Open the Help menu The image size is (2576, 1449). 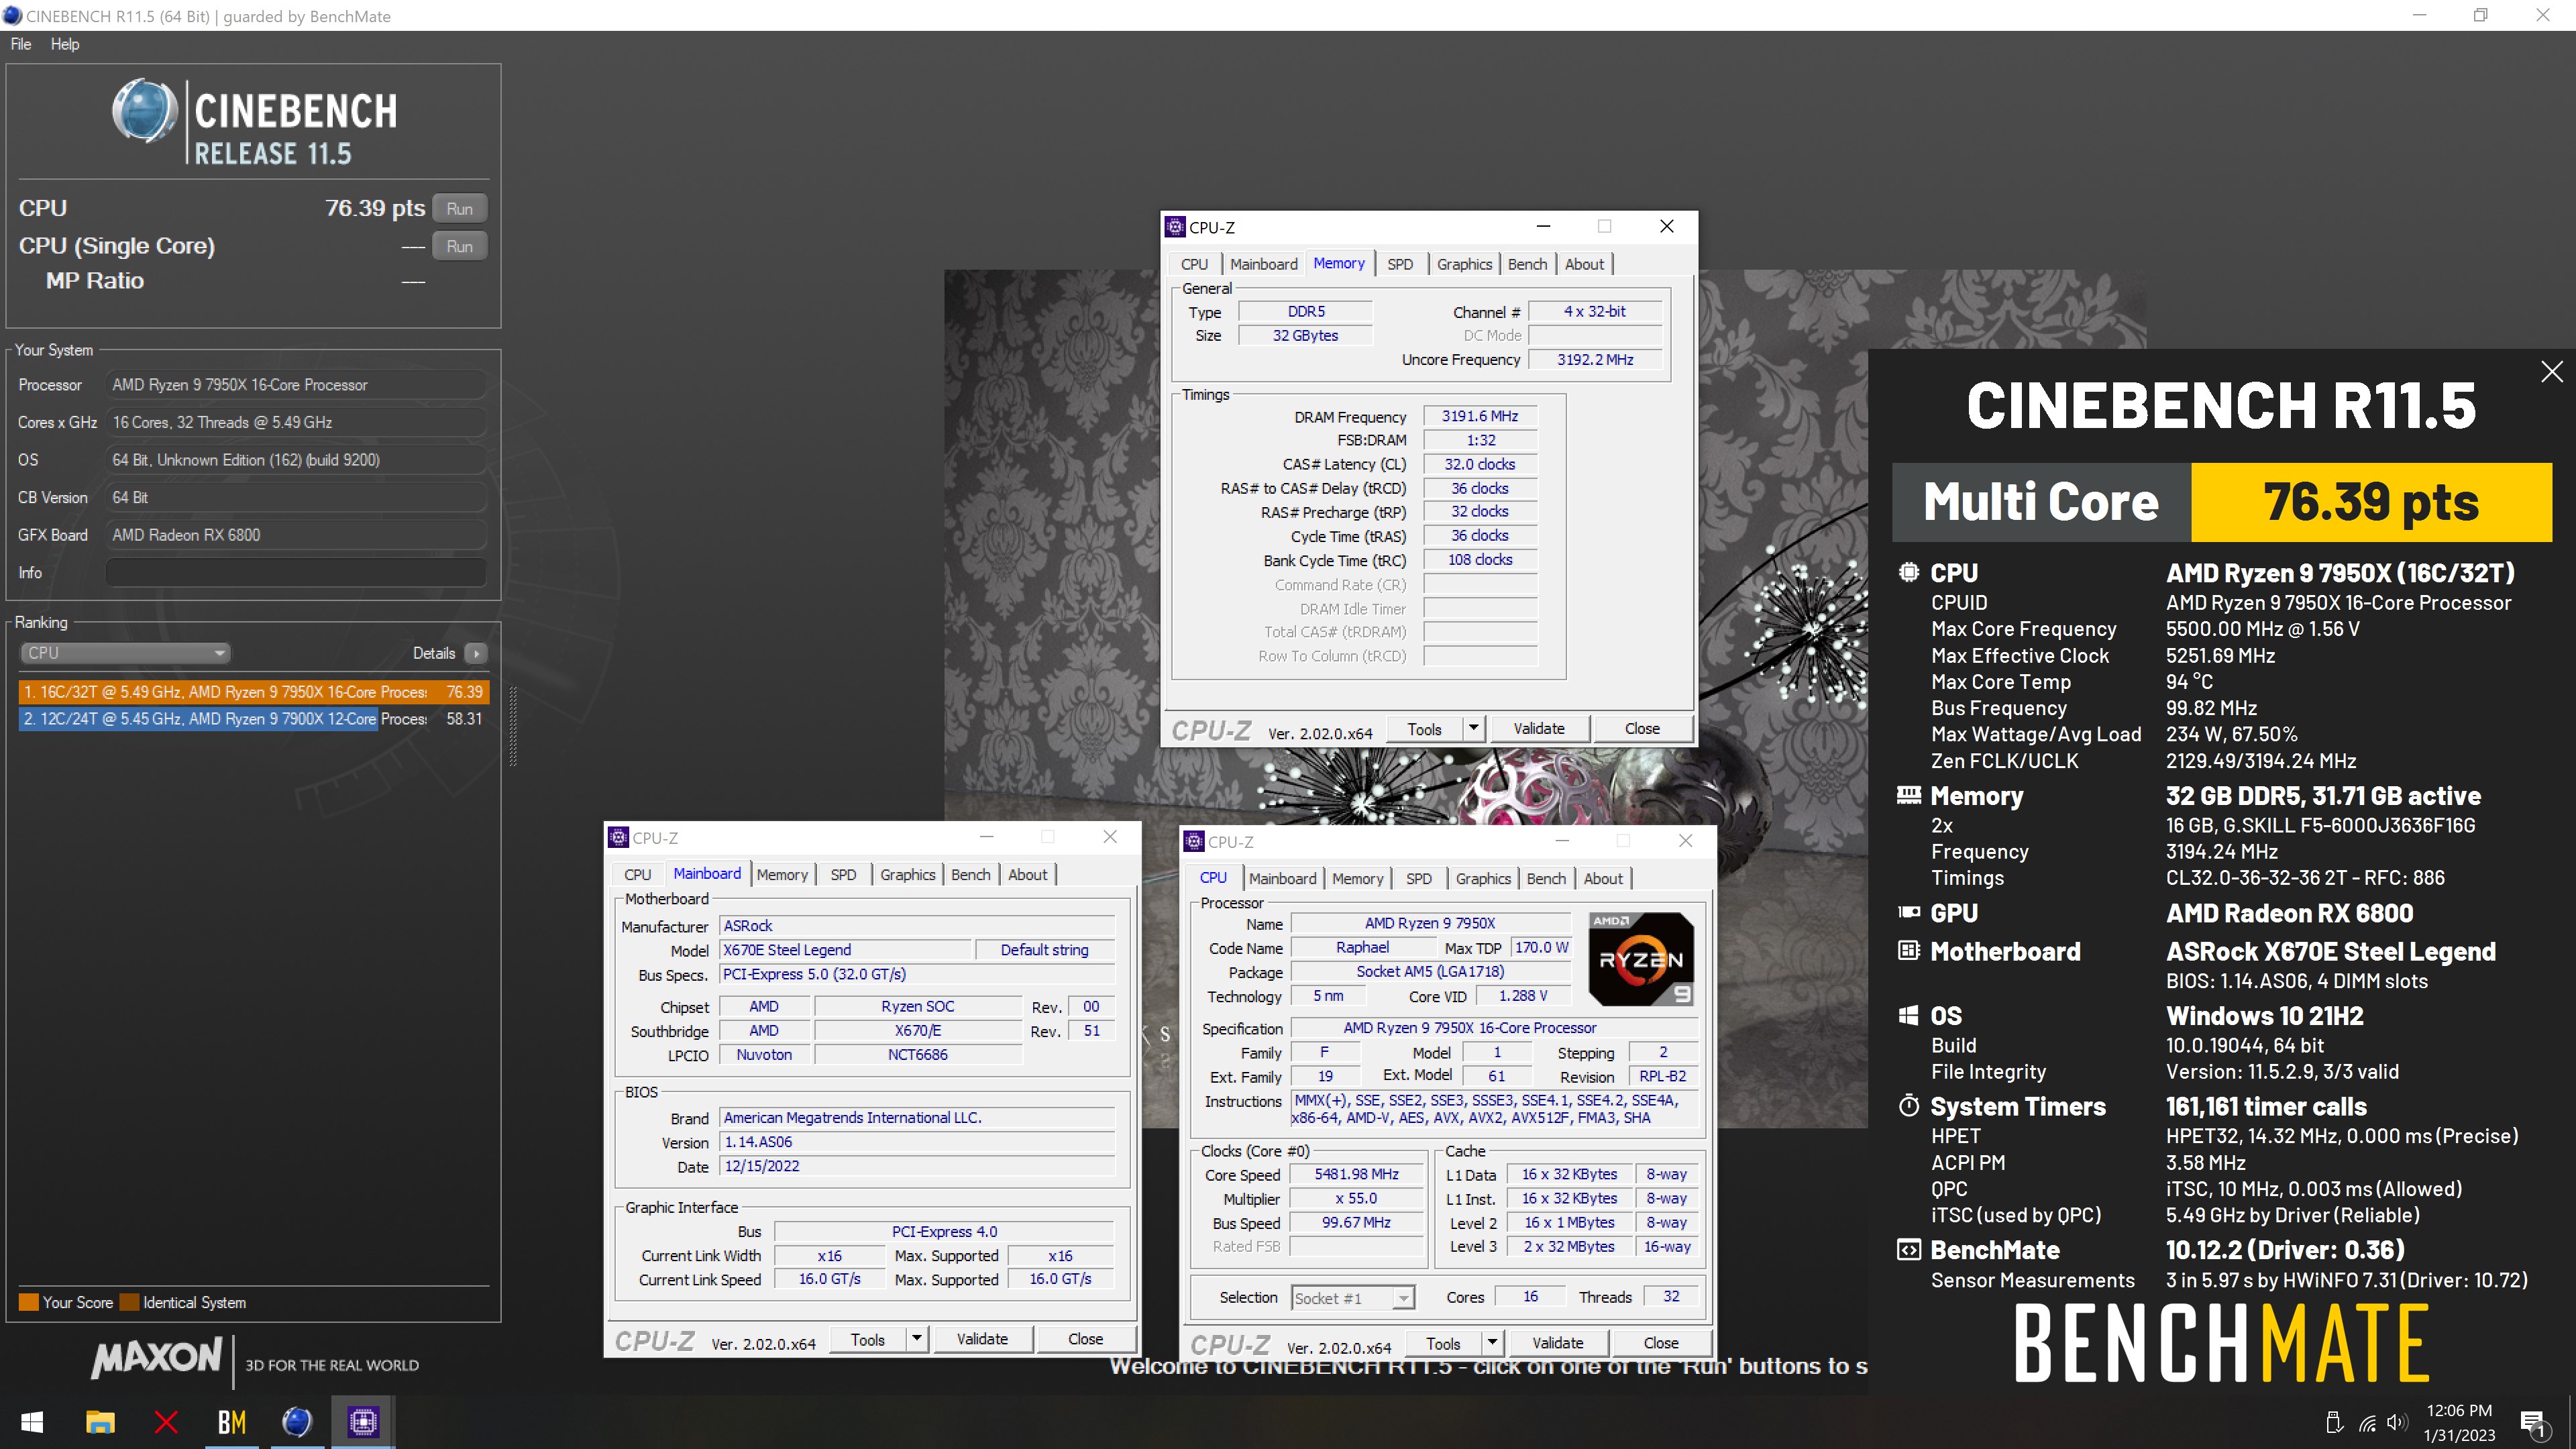[65, 44]
